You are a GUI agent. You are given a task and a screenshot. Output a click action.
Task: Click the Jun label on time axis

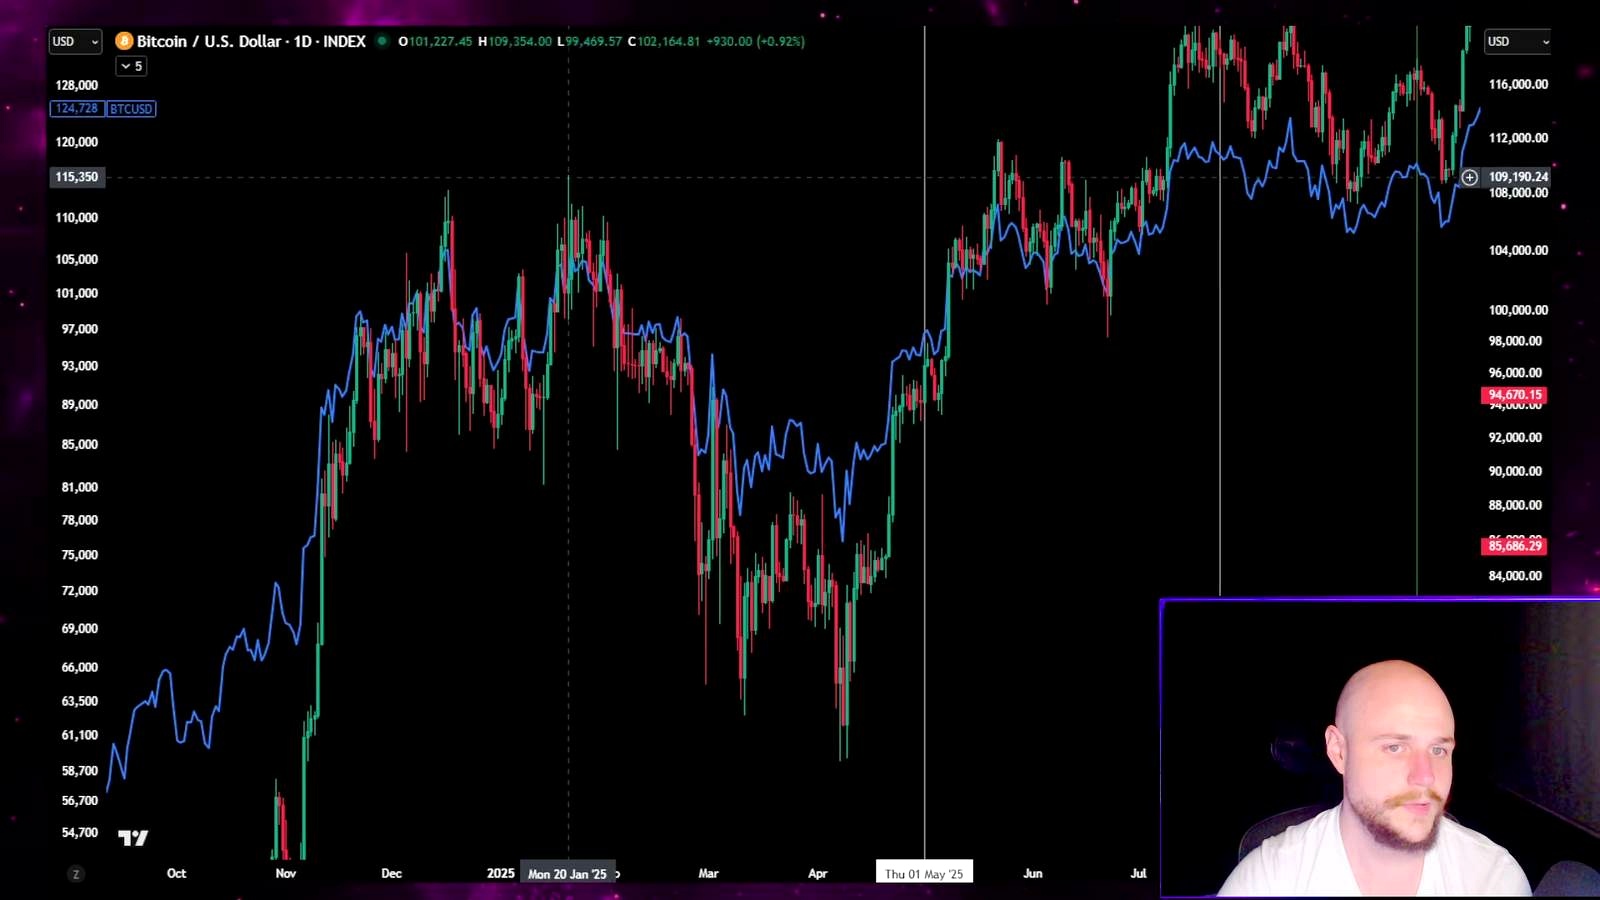1033,873
